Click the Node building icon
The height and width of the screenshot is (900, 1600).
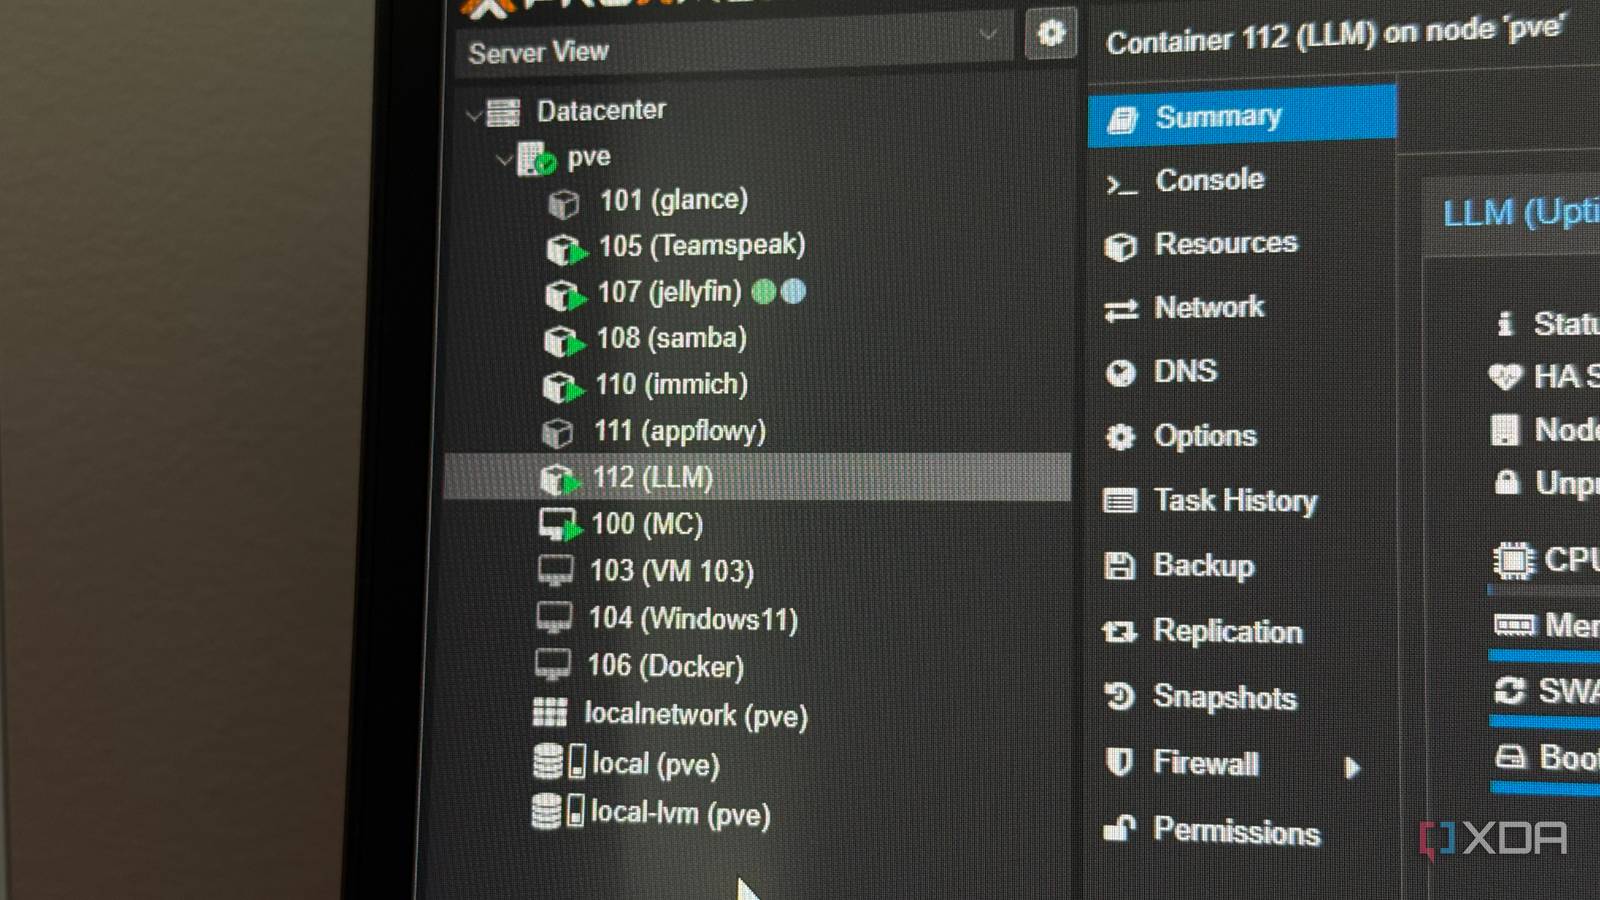click(1505, 430)
